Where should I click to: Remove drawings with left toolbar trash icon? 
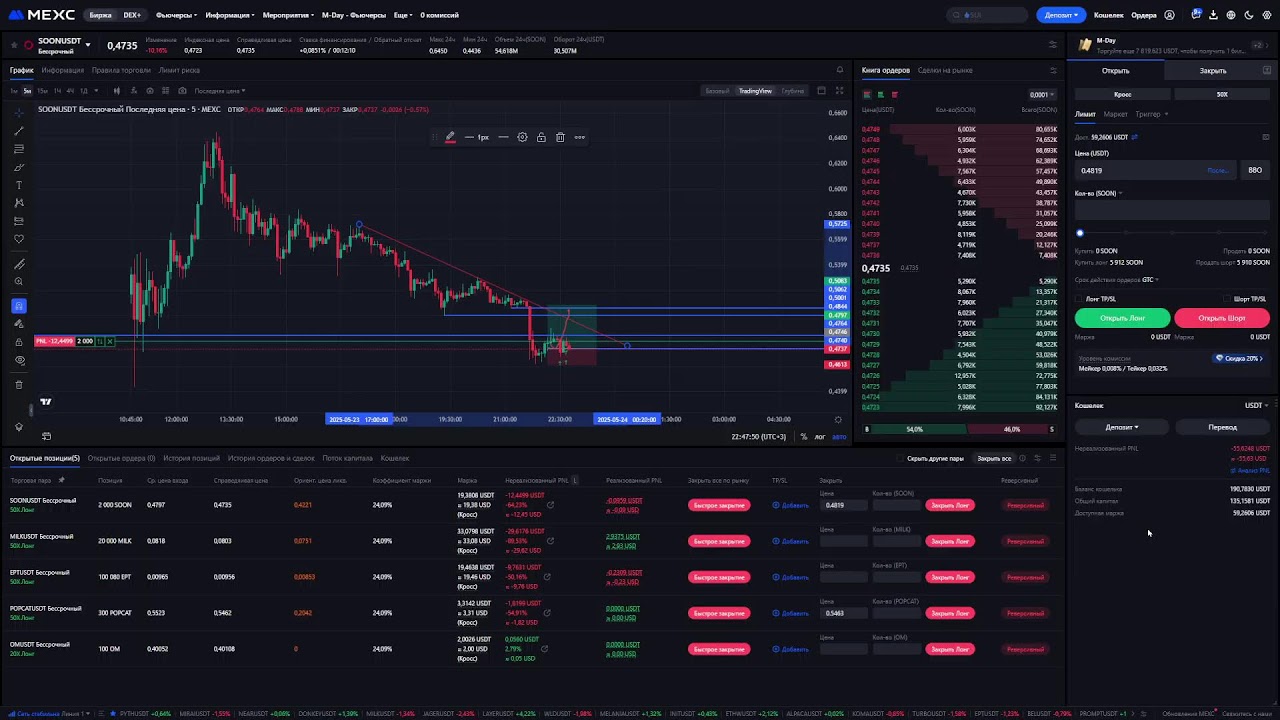coord(19,384)
